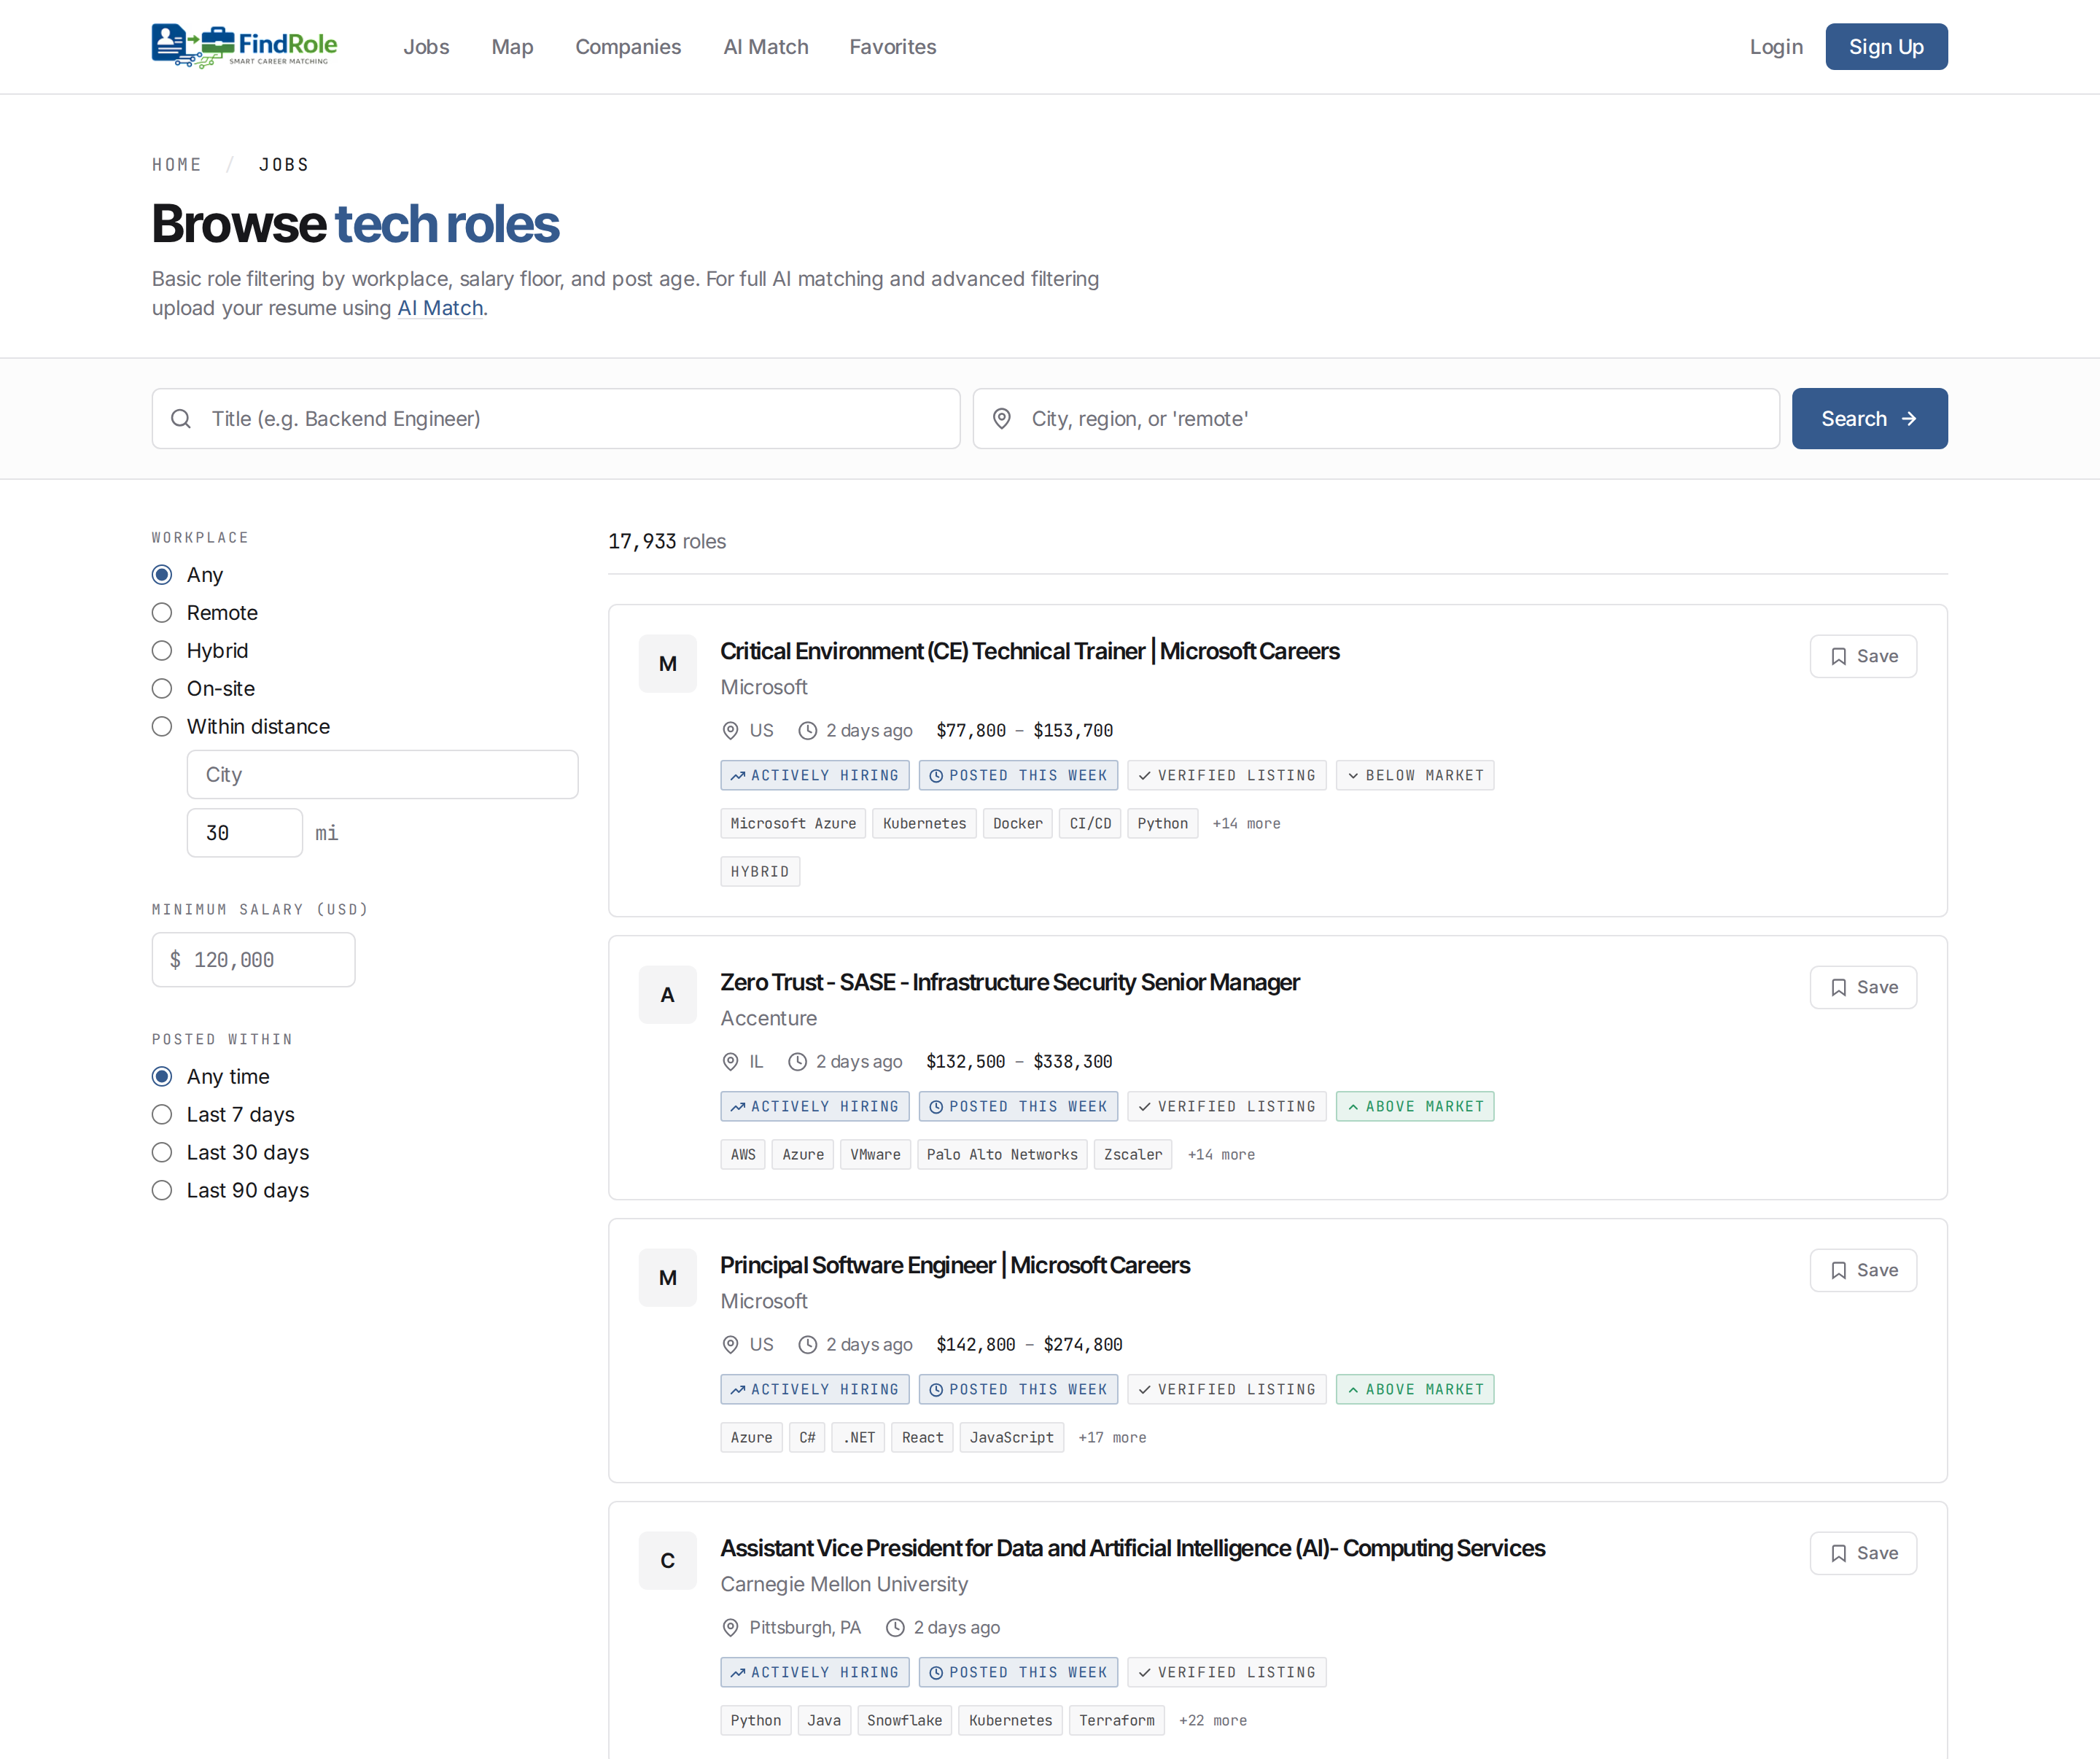The image size is (2100, 1759).
Task: Select Last 7 days filter
Action: point(162,1115)
